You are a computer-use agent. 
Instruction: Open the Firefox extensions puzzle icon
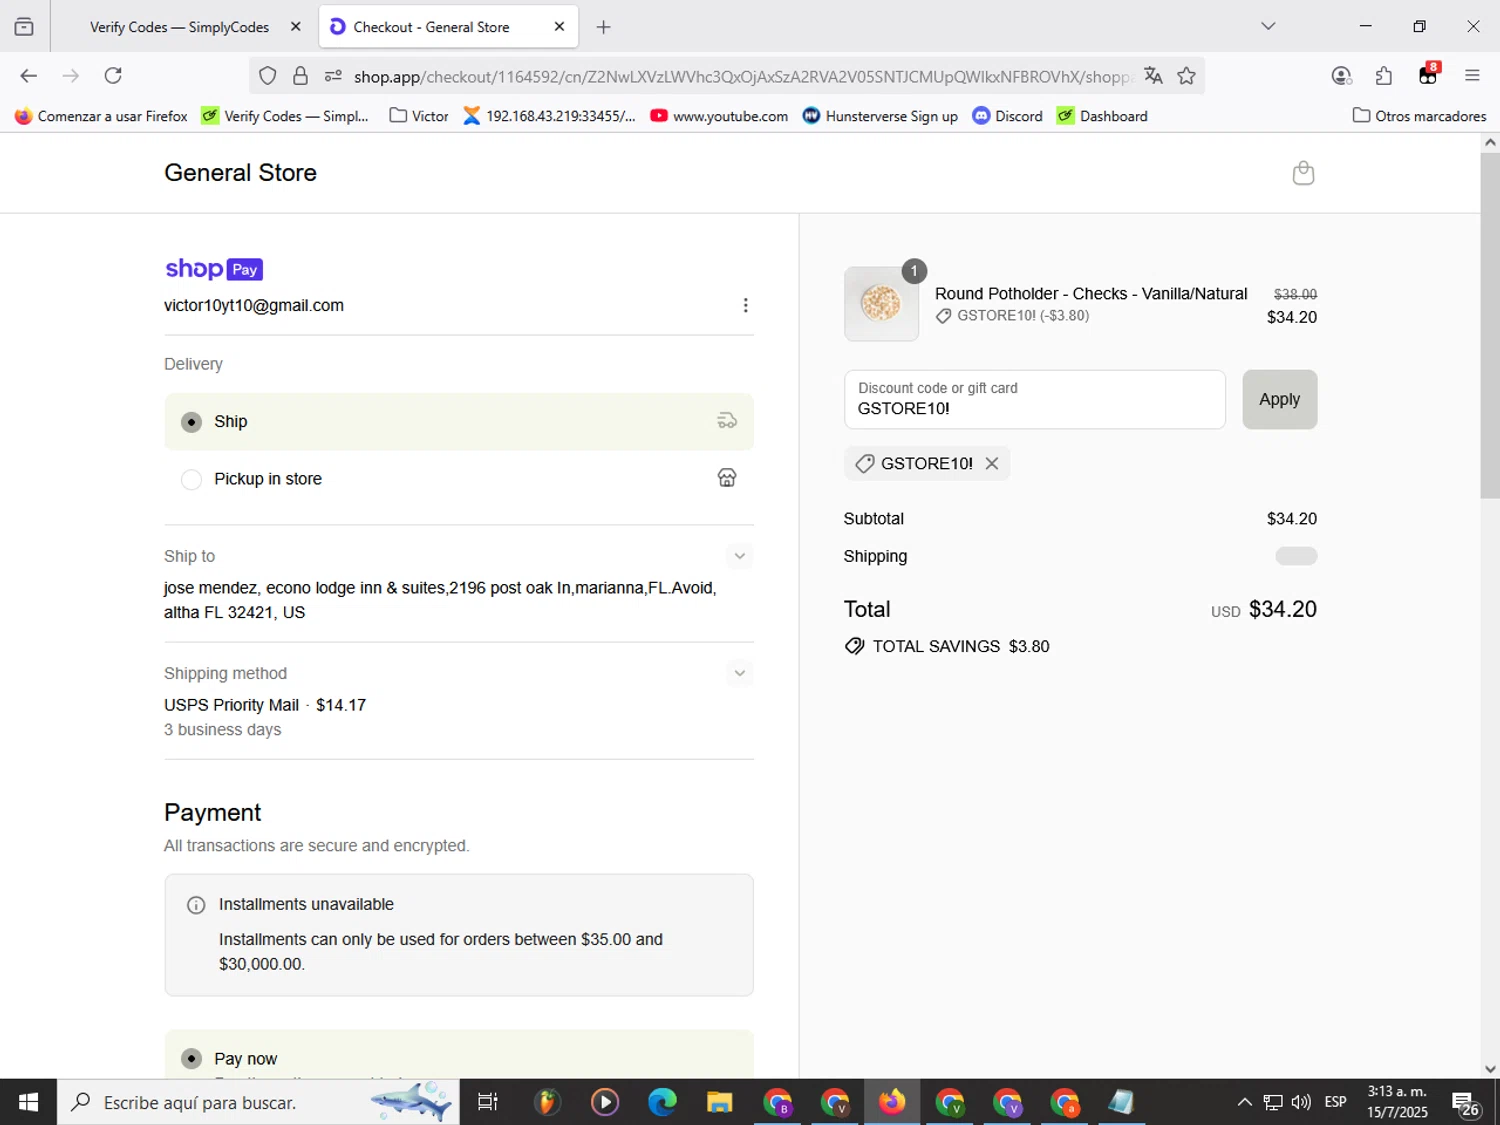pos(1384,76)
